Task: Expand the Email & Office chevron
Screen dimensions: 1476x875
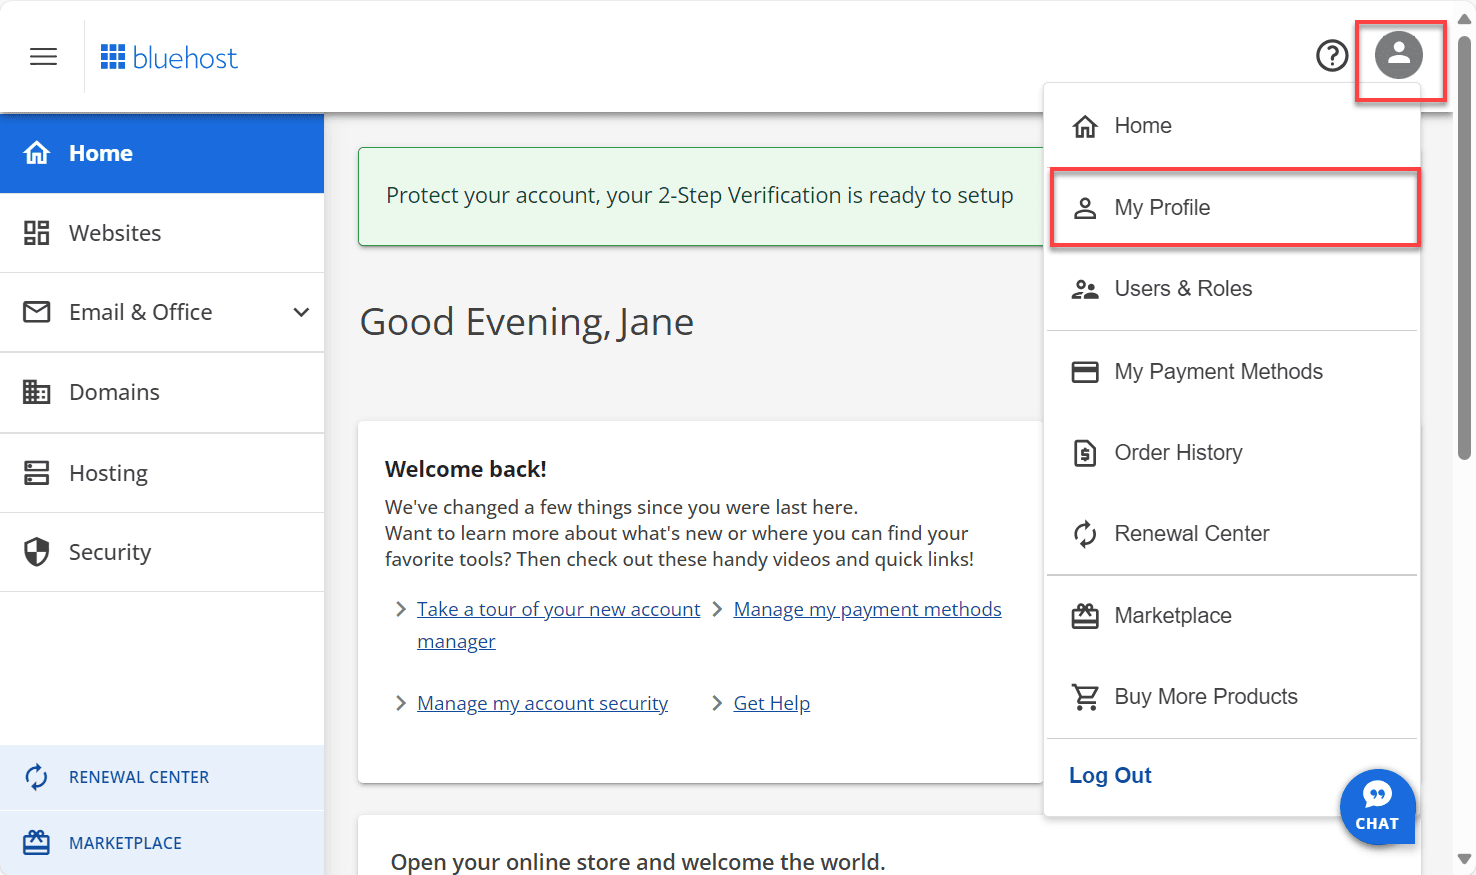Action: (301, 312)
